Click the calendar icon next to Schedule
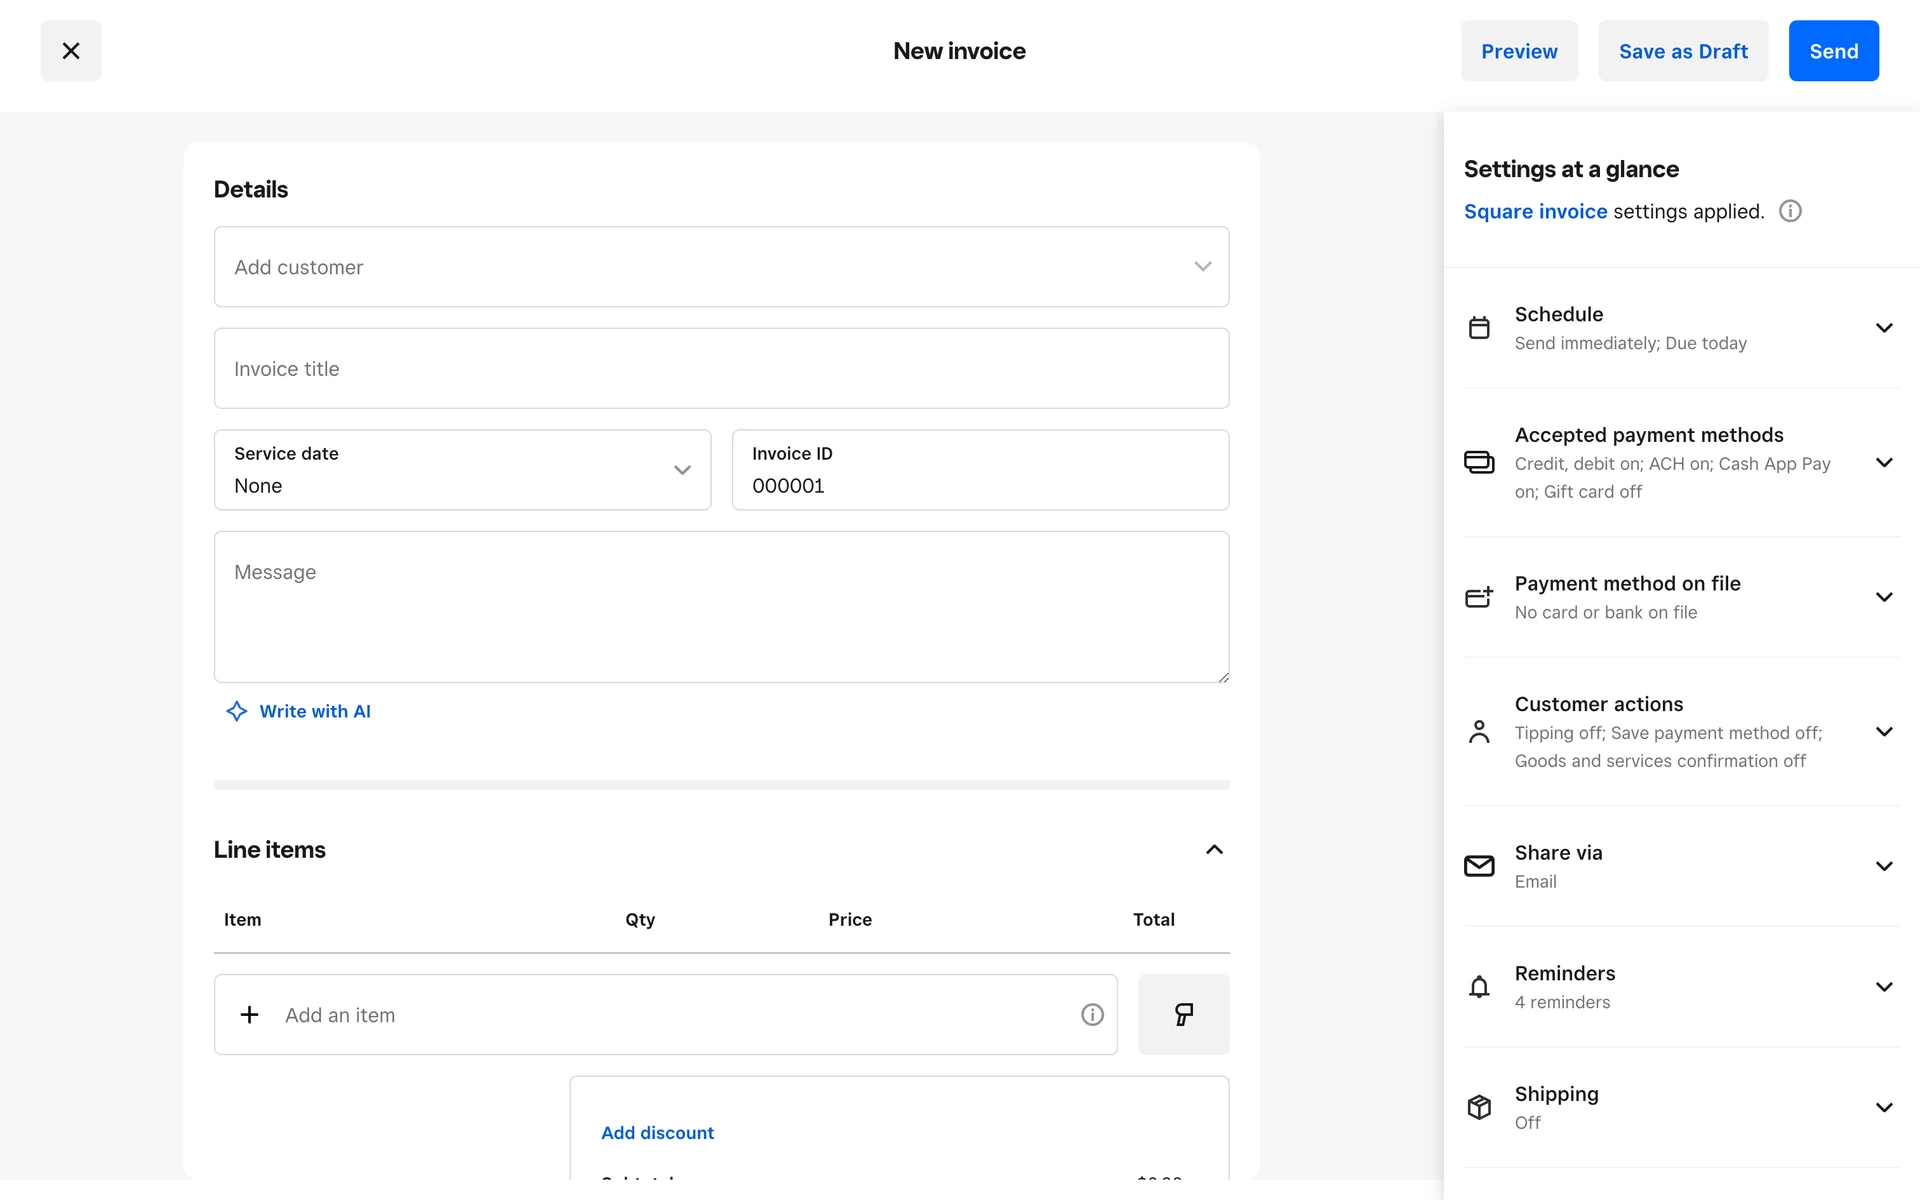The width and height of the screenshot is (1920, 1200). (x=1479, y=328)
